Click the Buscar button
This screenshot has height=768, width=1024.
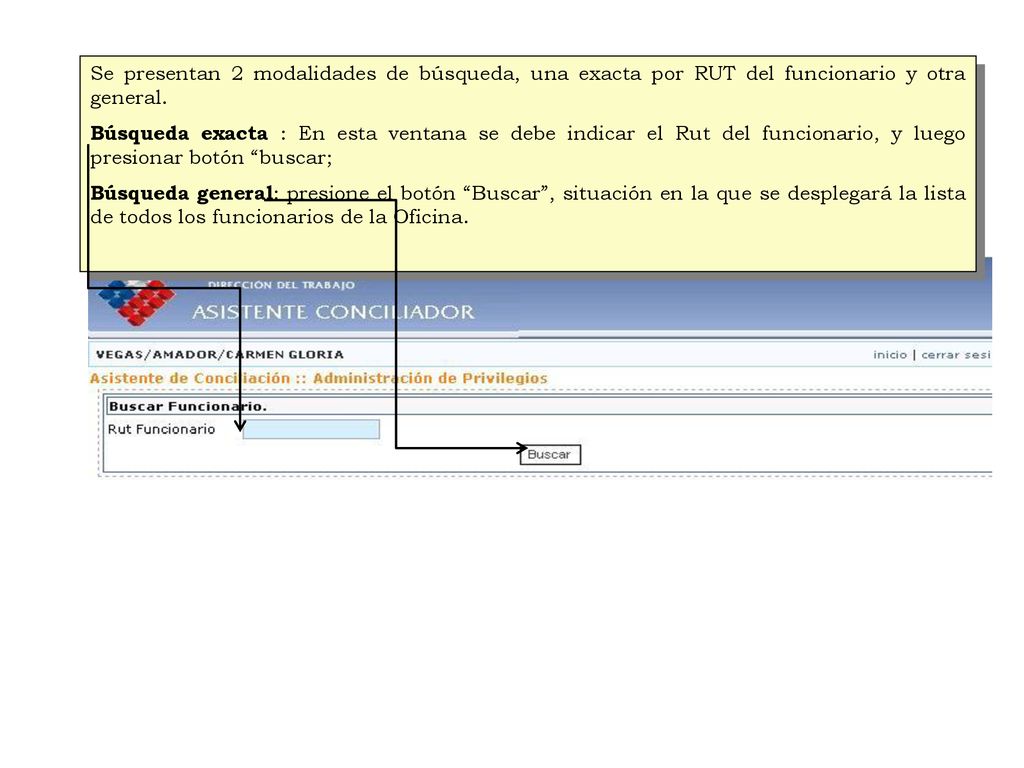coord(550,455)
